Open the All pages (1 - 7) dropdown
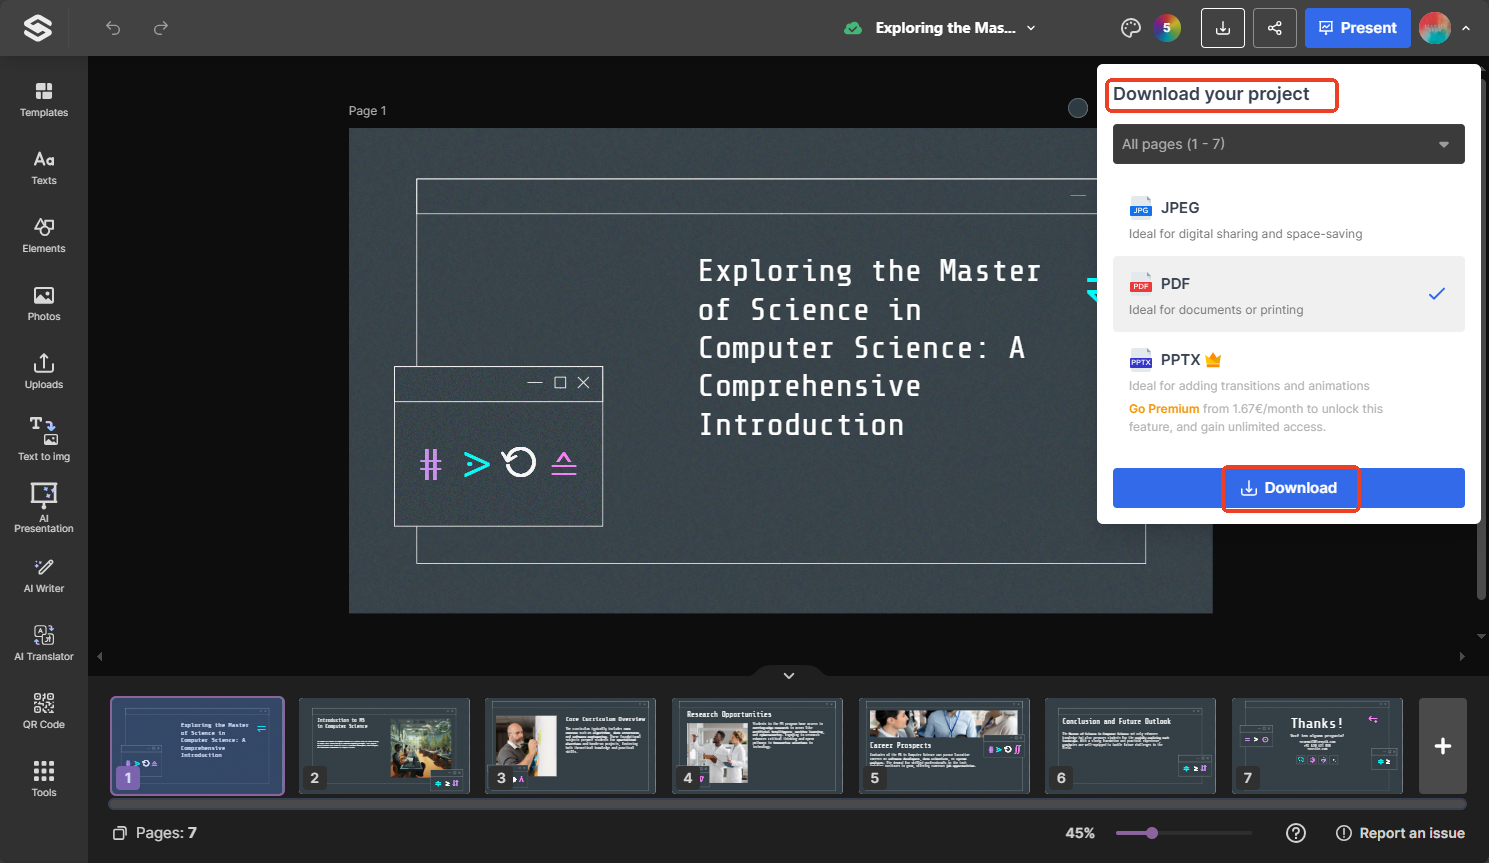This screenshot has width=1489, height=863. coord(1289,144)
